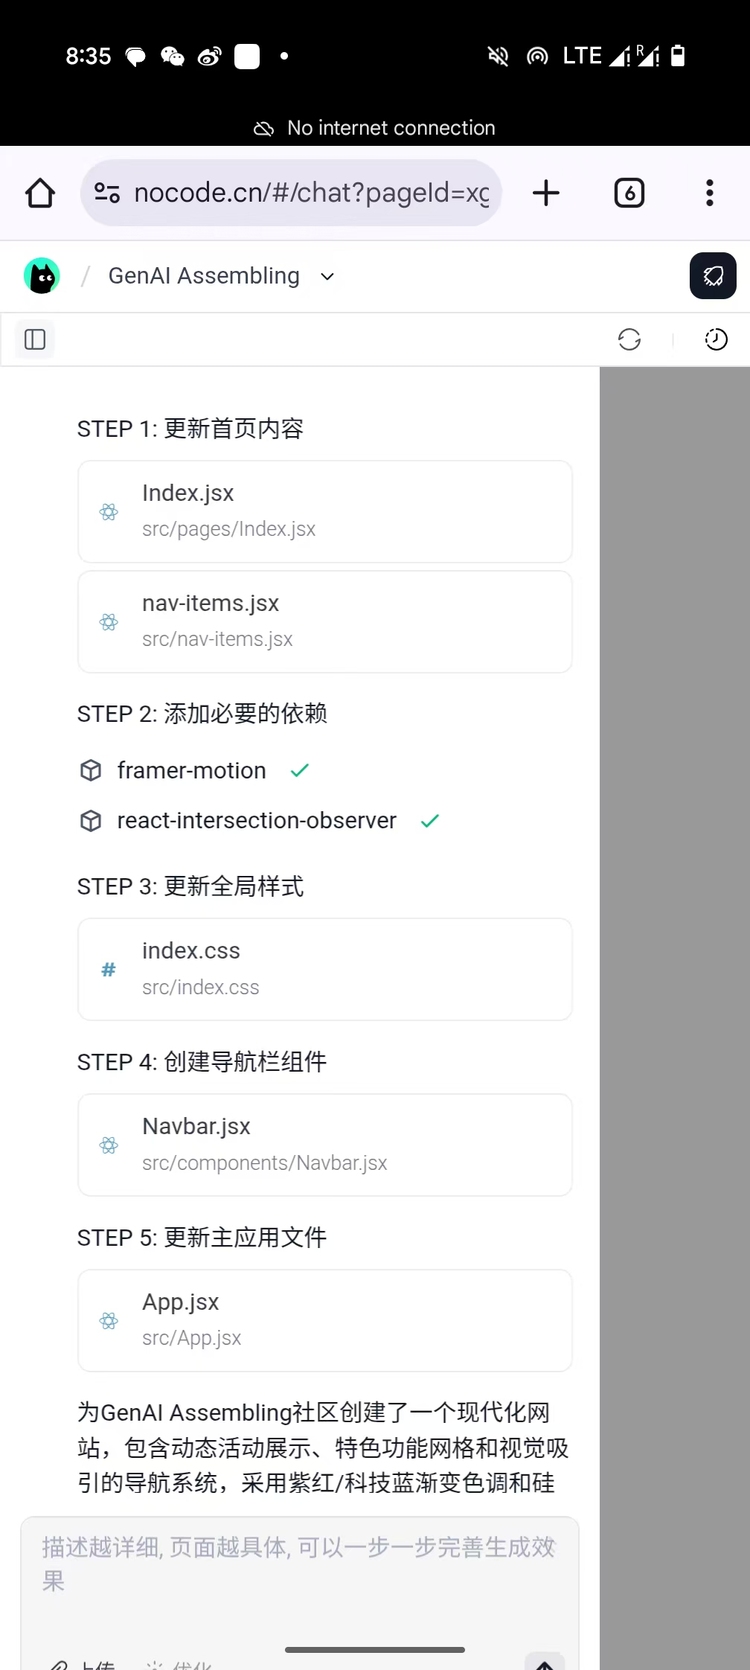The height and width of the screenshot is (1670, 750).
Task: Click the refresh sync icon
Action: [x=629, y=340]
